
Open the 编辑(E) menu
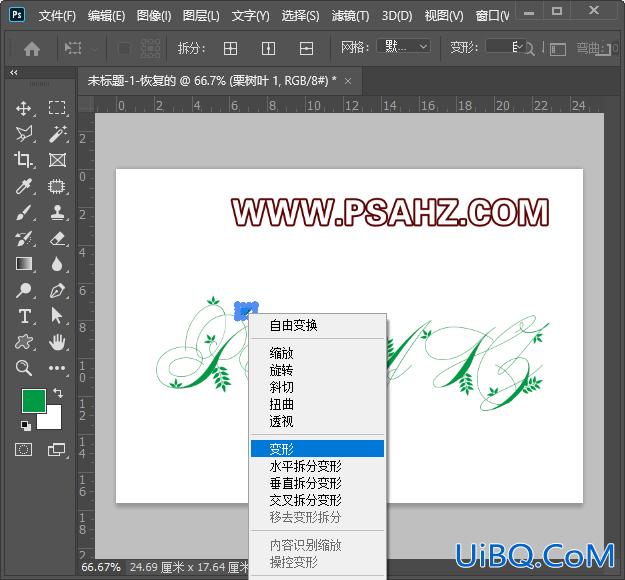(106, 16)
